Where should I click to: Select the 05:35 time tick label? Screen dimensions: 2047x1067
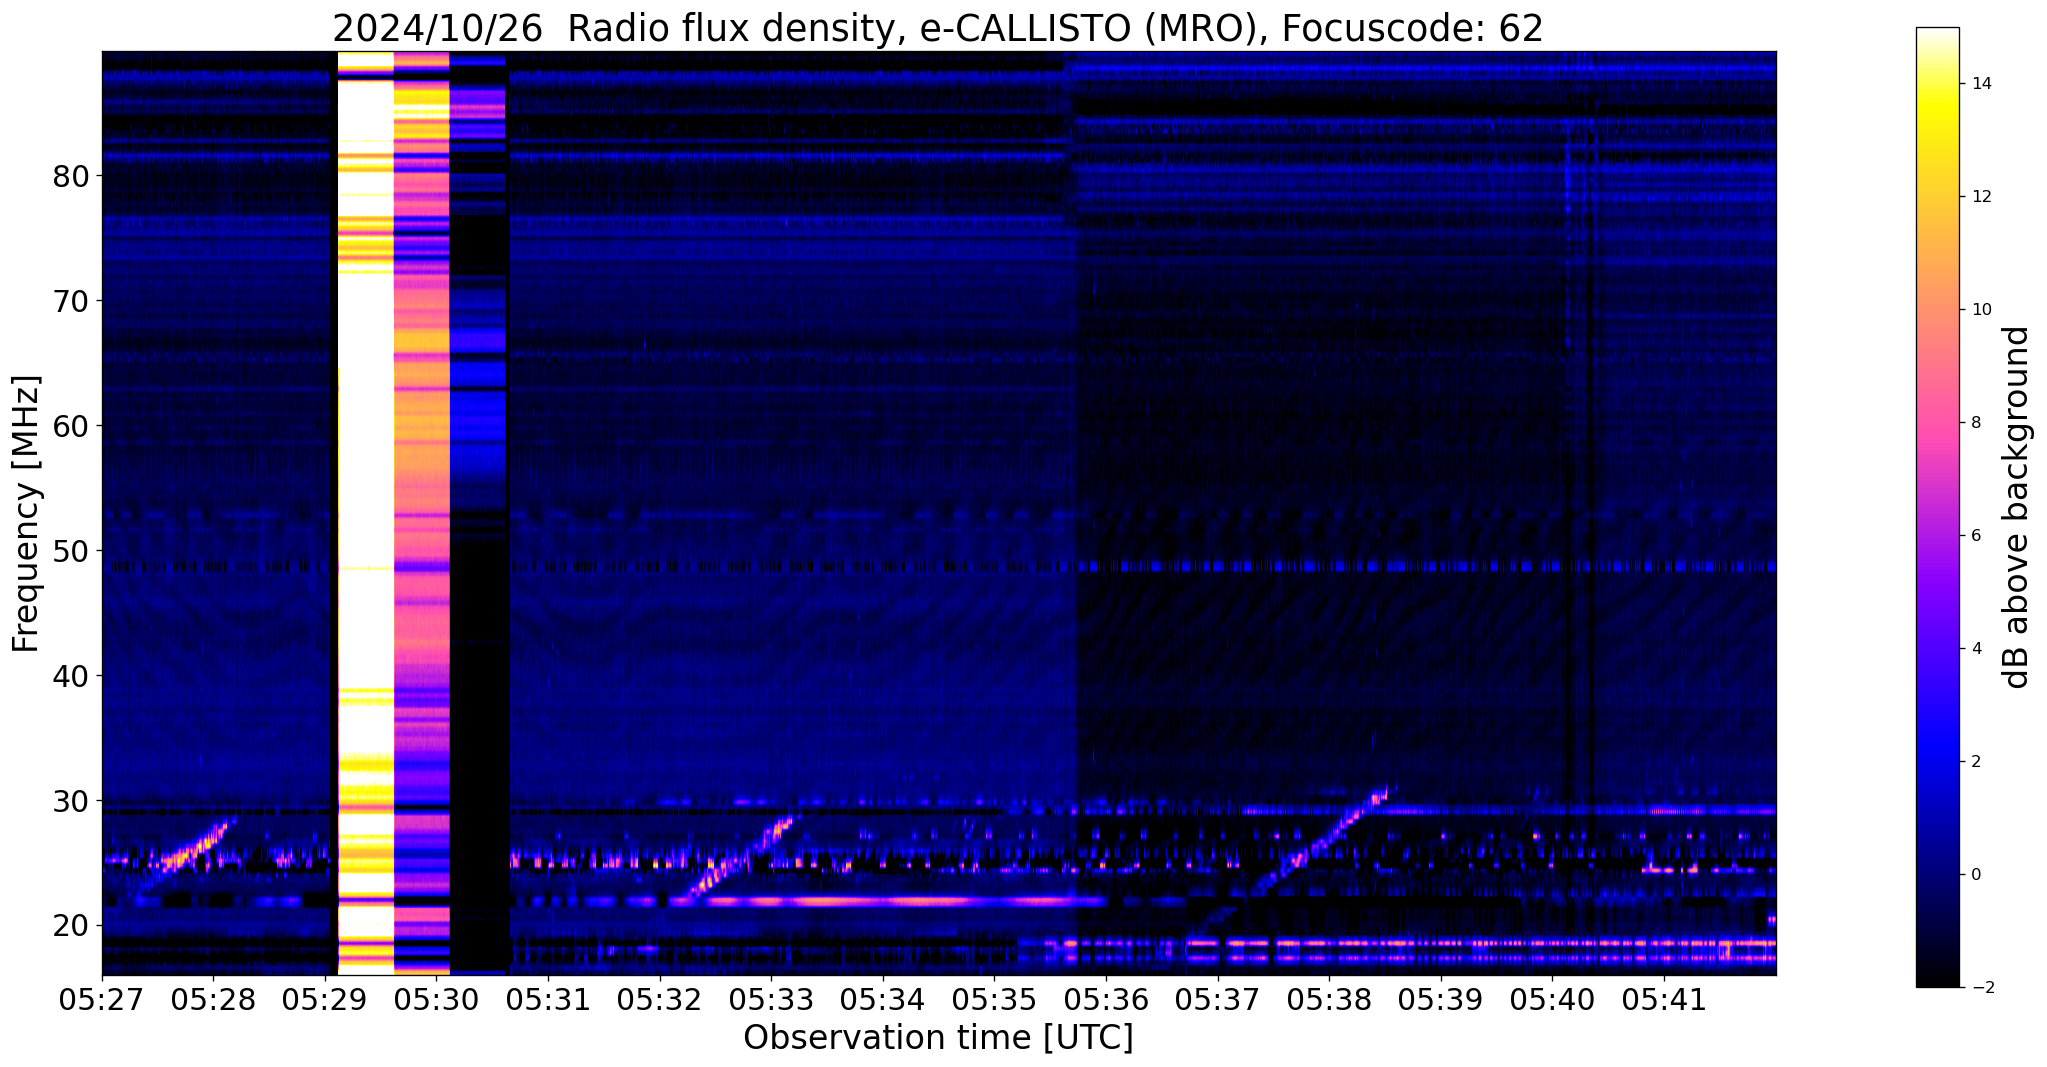click(995, 999)
